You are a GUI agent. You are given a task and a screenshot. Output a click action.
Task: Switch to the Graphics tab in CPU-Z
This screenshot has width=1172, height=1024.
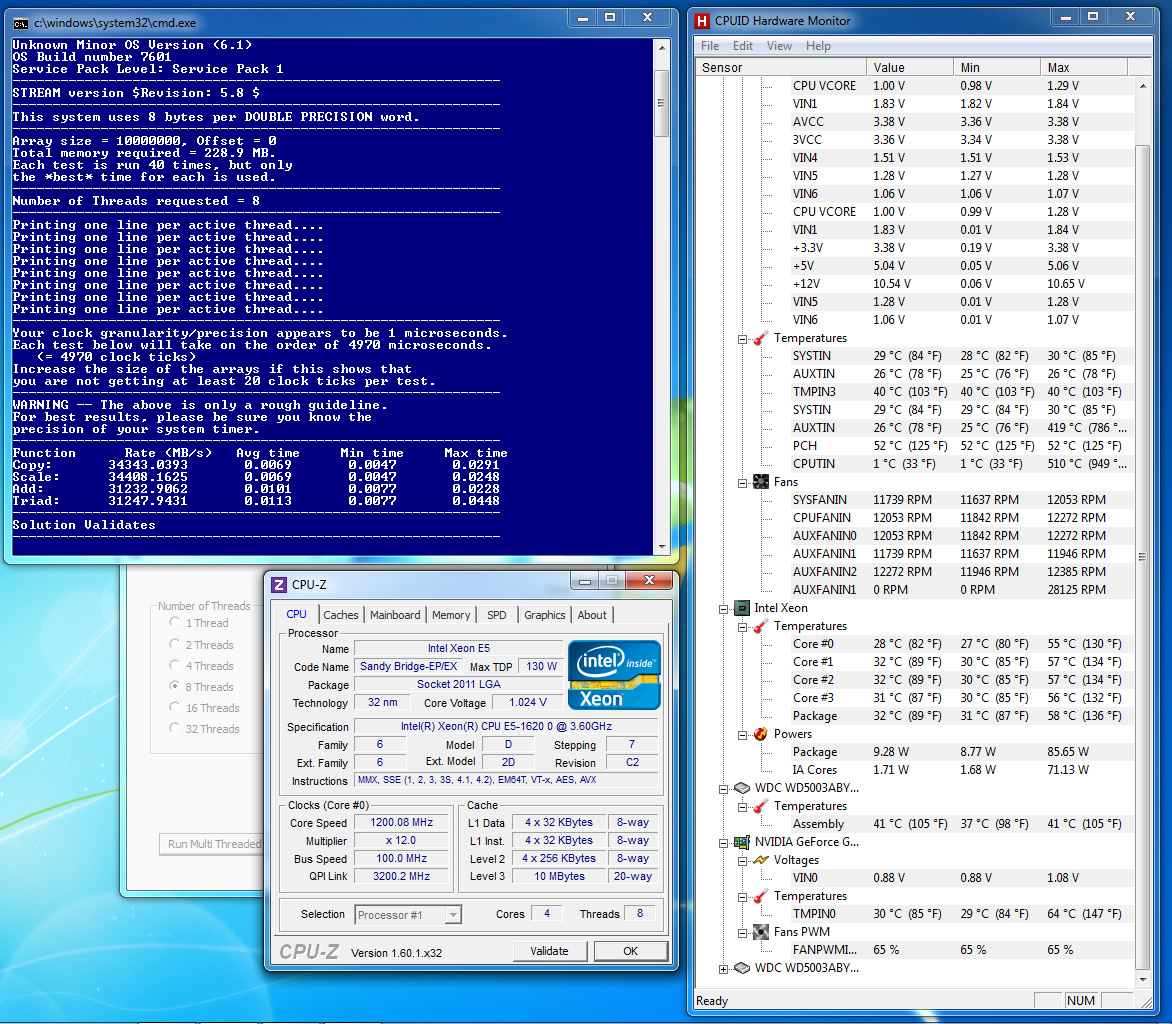coord(544,614)
